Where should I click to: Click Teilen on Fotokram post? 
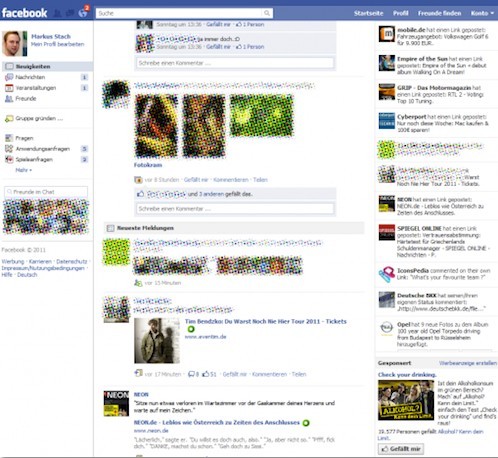coord(260,180)
